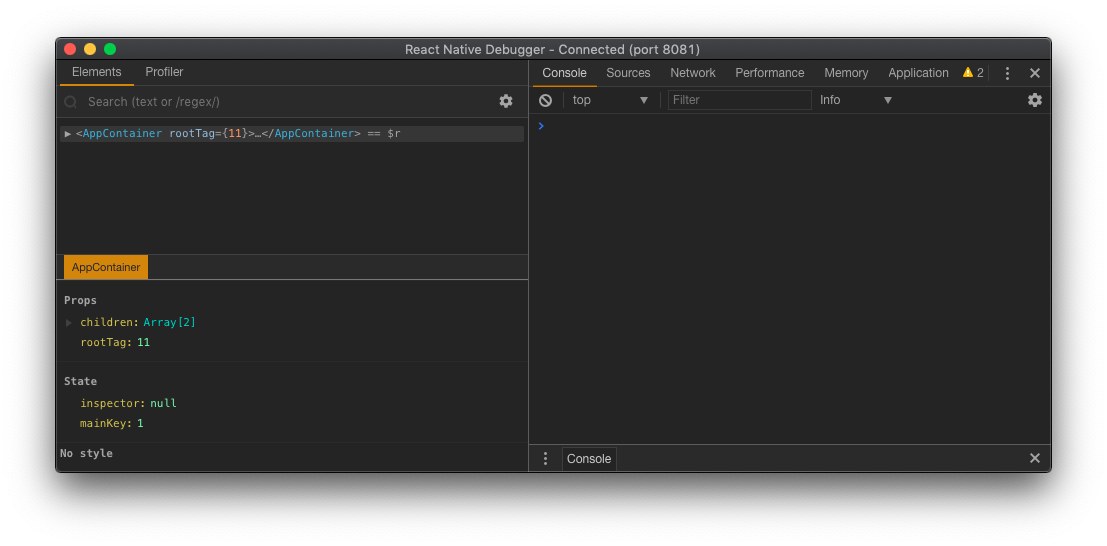Image resolution: width=1107 pixels, height=546 pixels.
Task: Open the Network tab
Action: click(x=693, y=73)
